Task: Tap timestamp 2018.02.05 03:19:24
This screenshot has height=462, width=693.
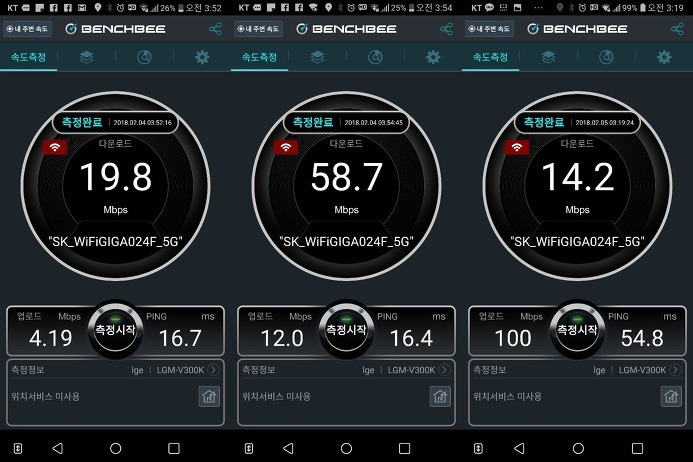Action: (604, 122)
